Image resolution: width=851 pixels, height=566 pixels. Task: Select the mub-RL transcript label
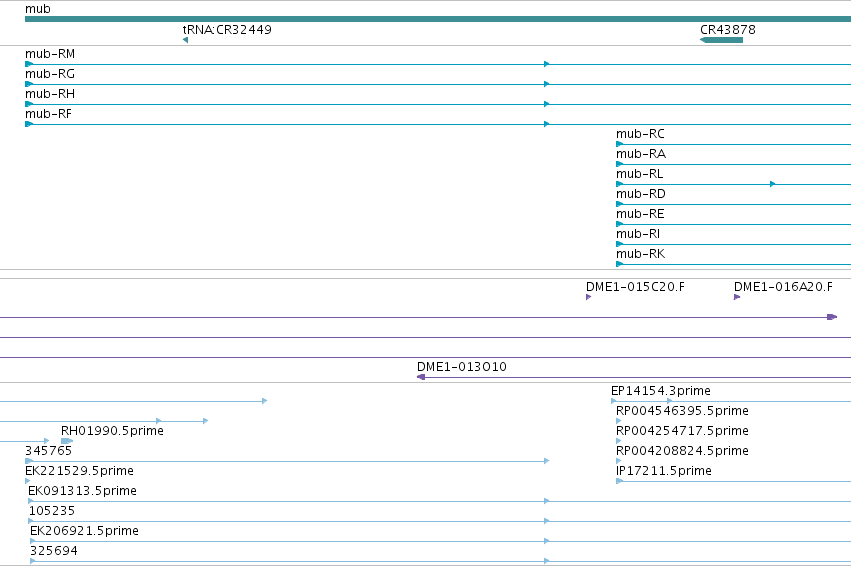(639, 174)
